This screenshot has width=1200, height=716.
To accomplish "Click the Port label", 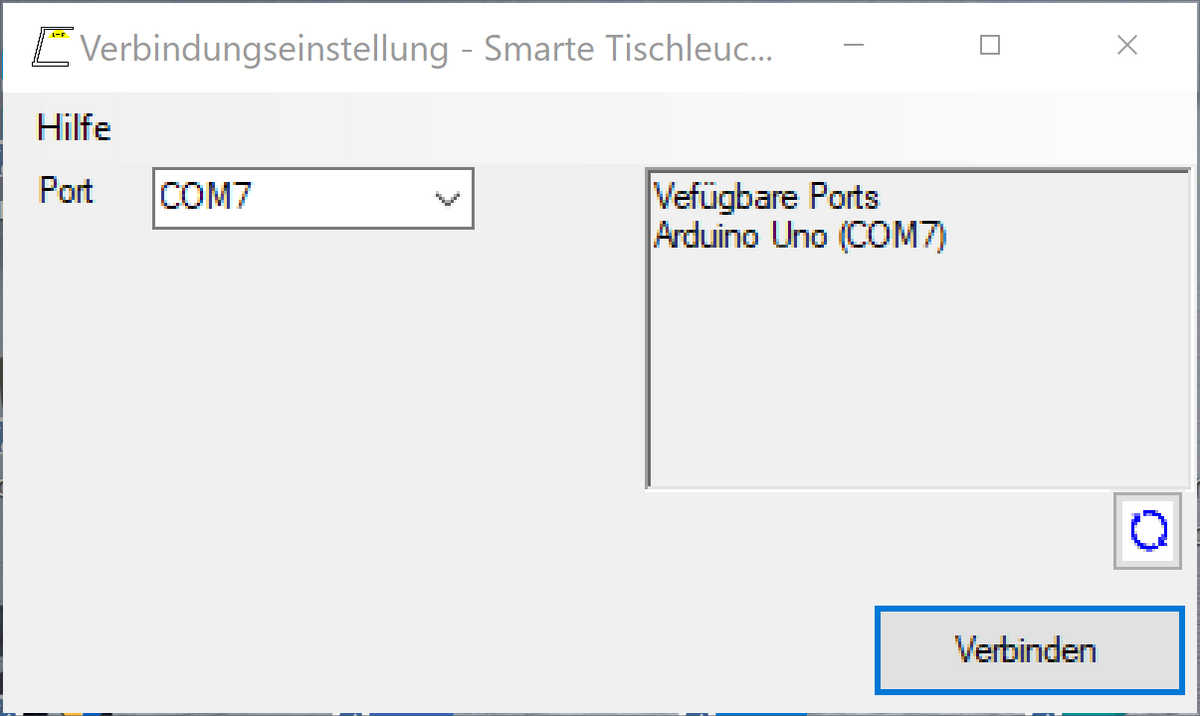I will [x=66, y=190].
